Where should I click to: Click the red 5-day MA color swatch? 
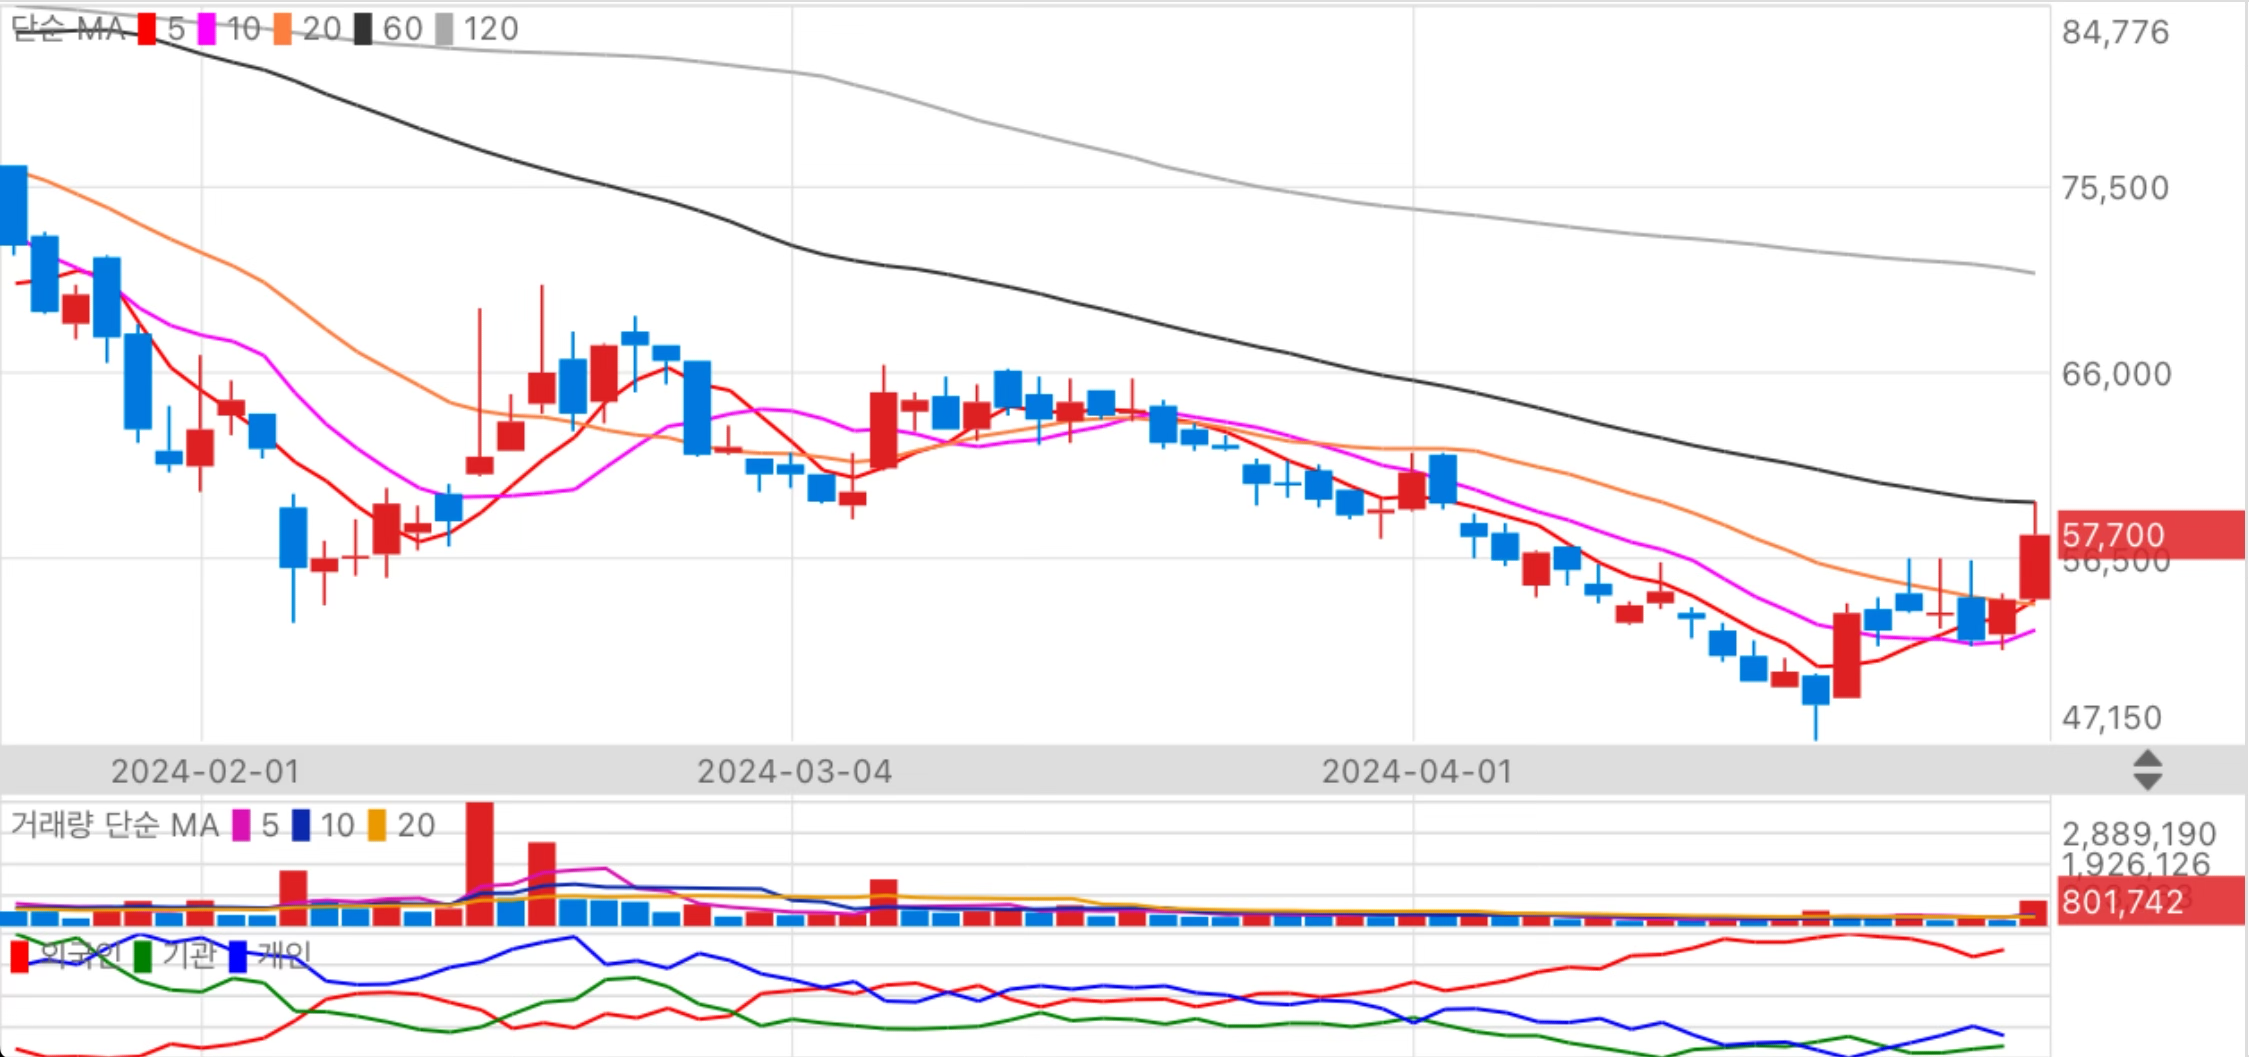point(147,29)
